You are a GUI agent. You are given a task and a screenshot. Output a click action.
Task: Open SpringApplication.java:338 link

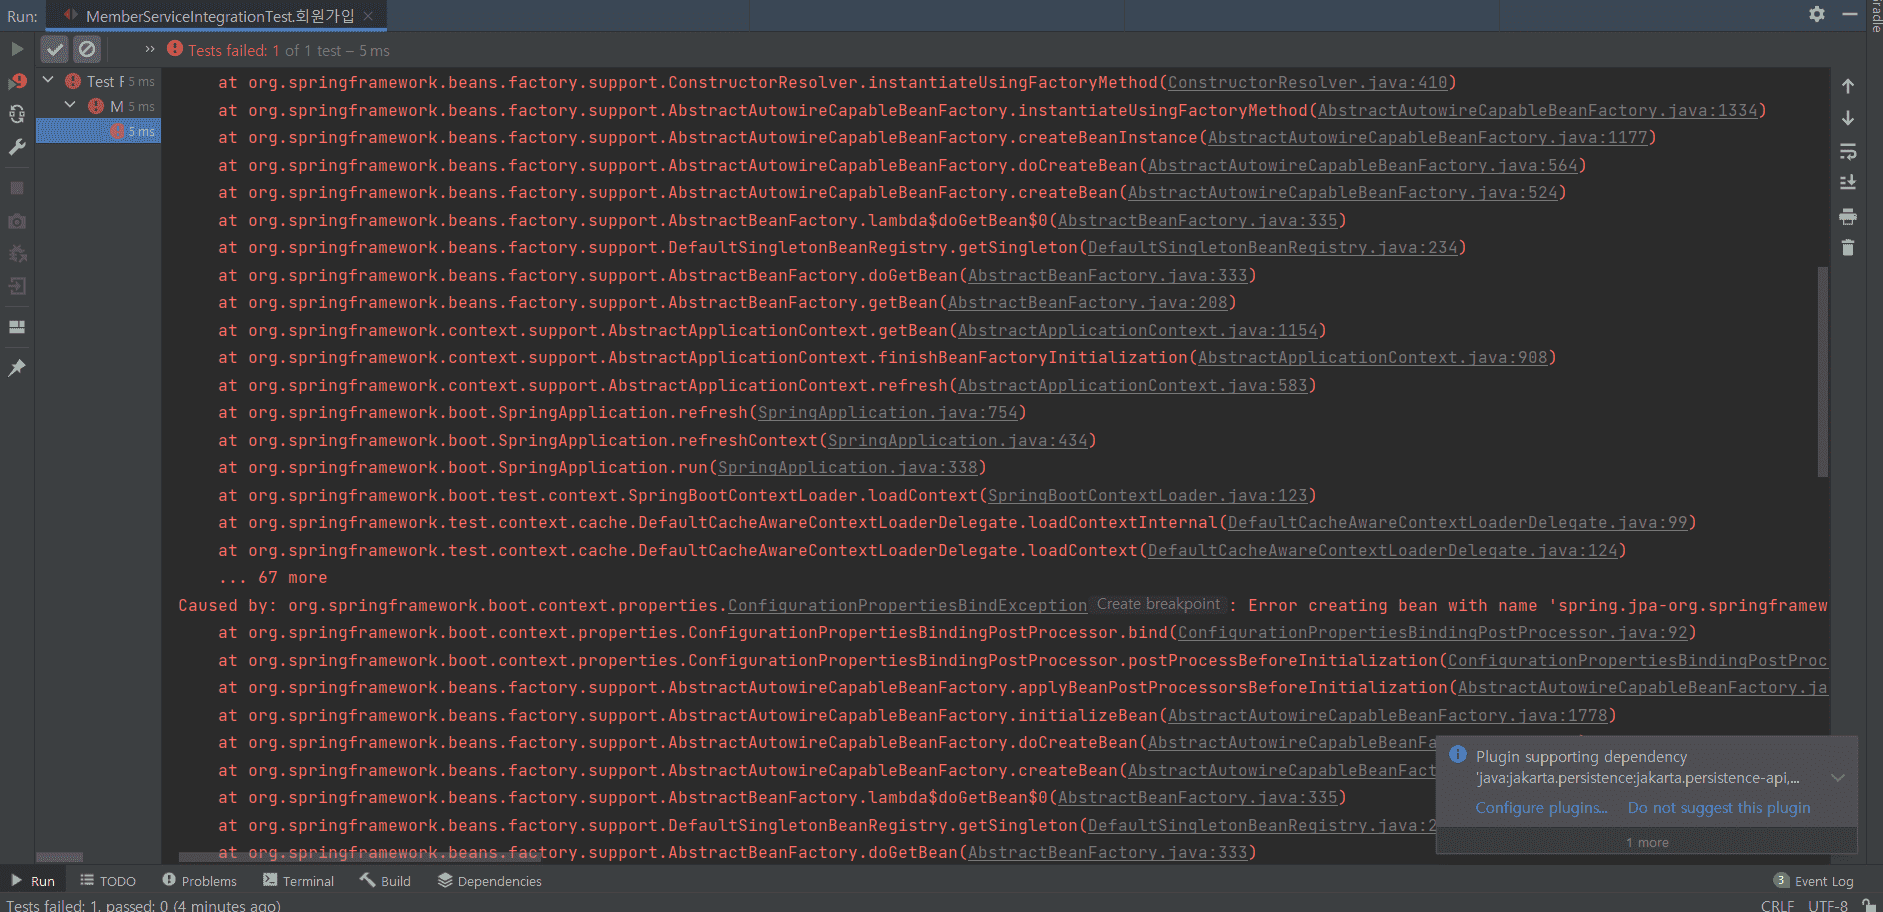(x=847, y=468)
